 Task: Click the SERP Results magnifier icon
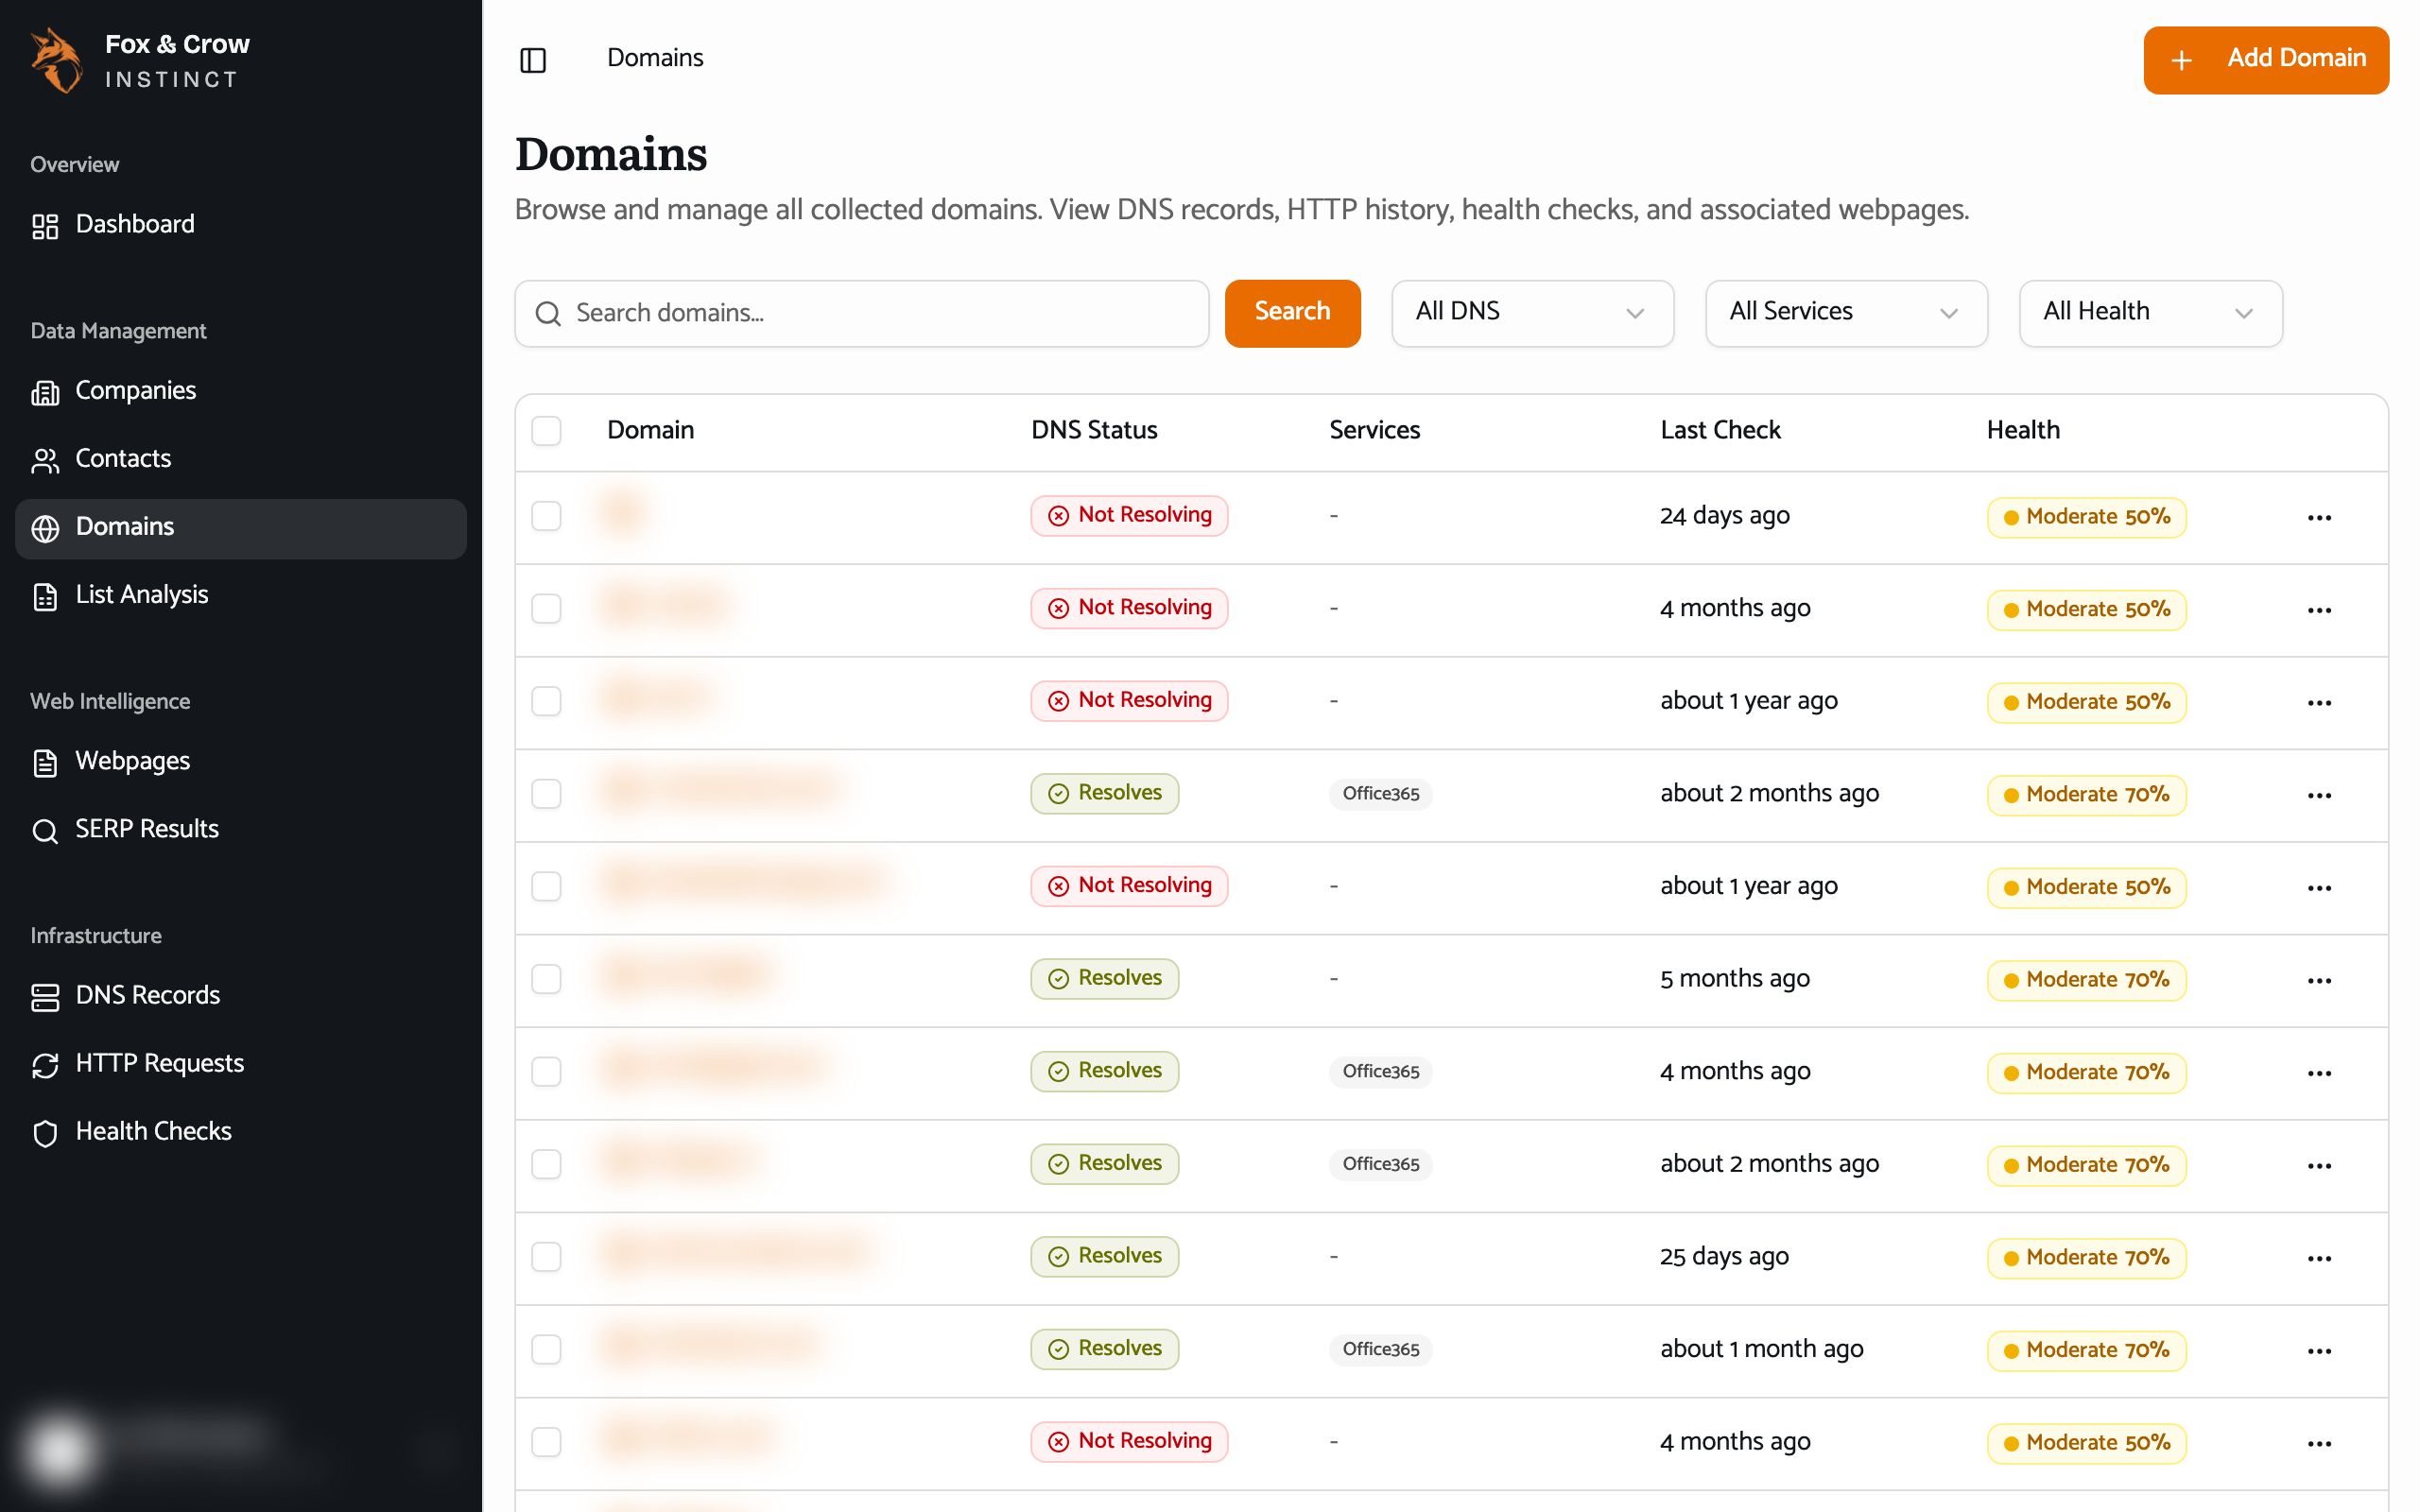point(45,830)
